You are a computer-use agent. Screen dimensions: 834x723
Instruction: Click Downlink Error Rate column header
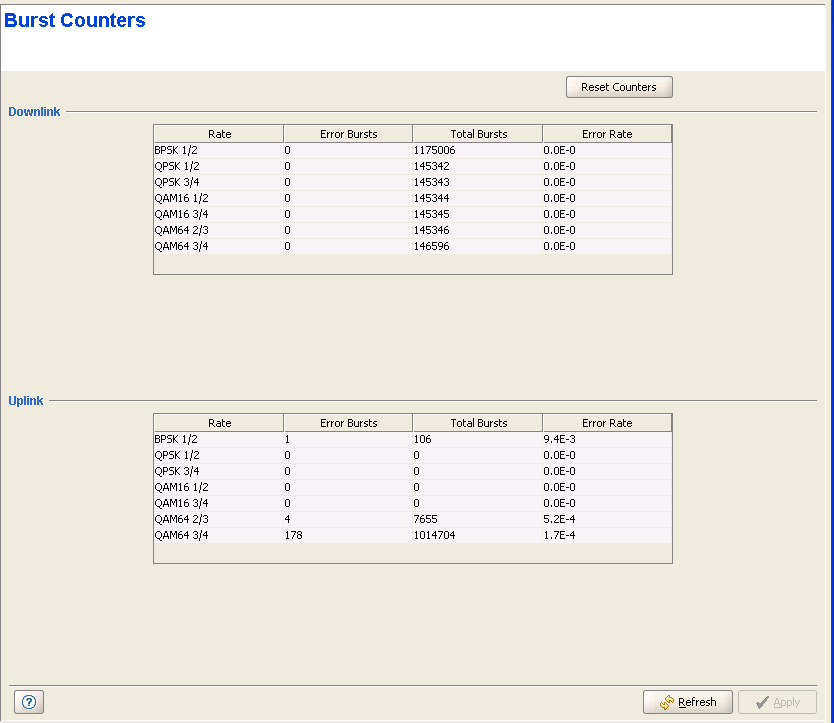(607, 134)
